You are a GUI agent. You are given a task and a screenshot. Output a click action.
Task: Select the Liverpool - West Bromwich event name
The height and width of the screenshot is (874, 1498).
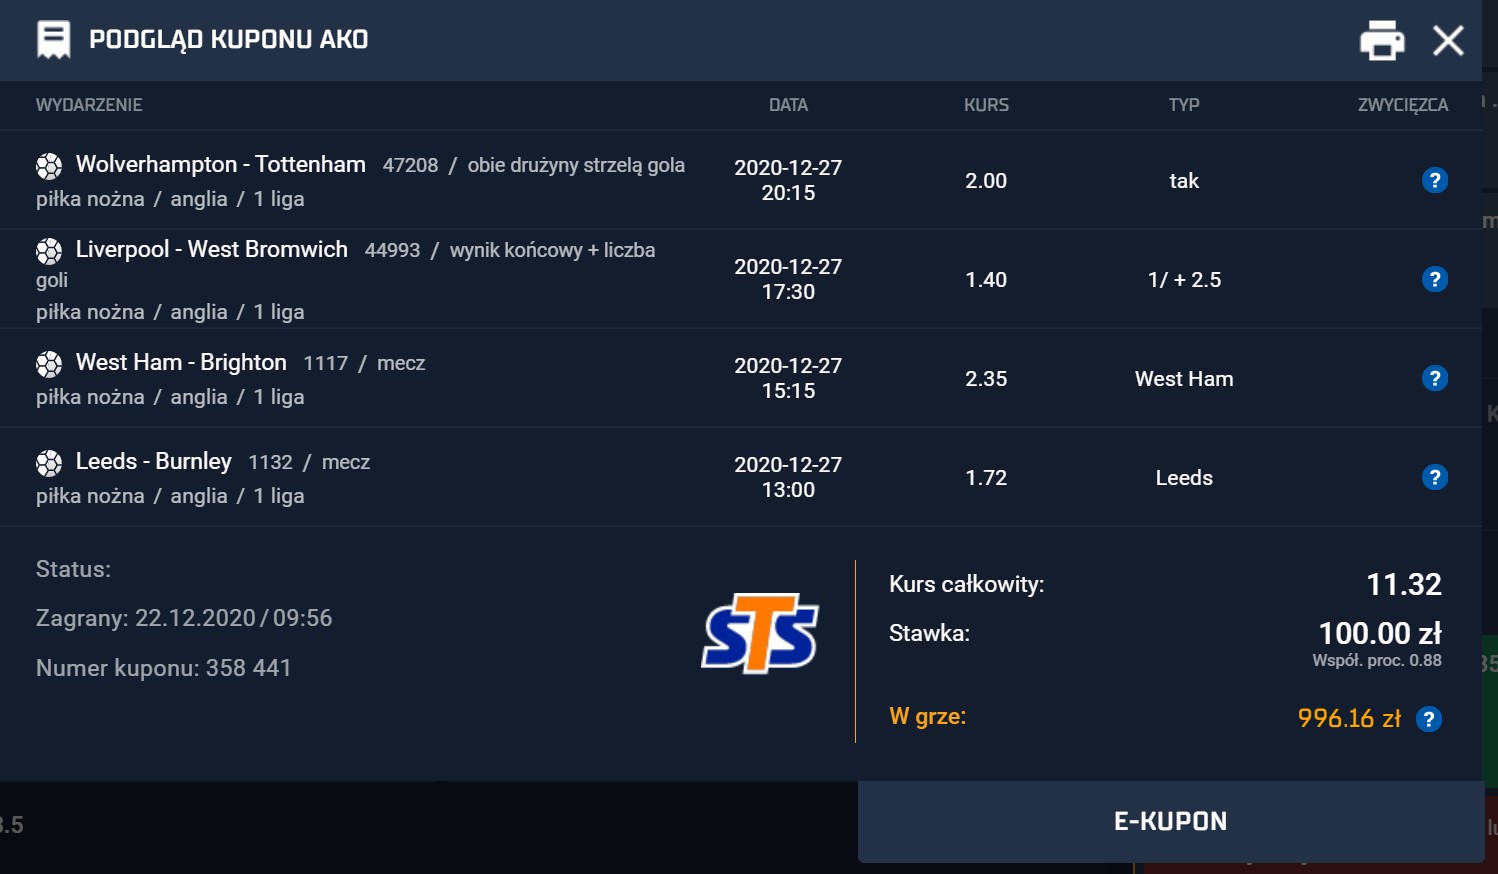point(211,249)
